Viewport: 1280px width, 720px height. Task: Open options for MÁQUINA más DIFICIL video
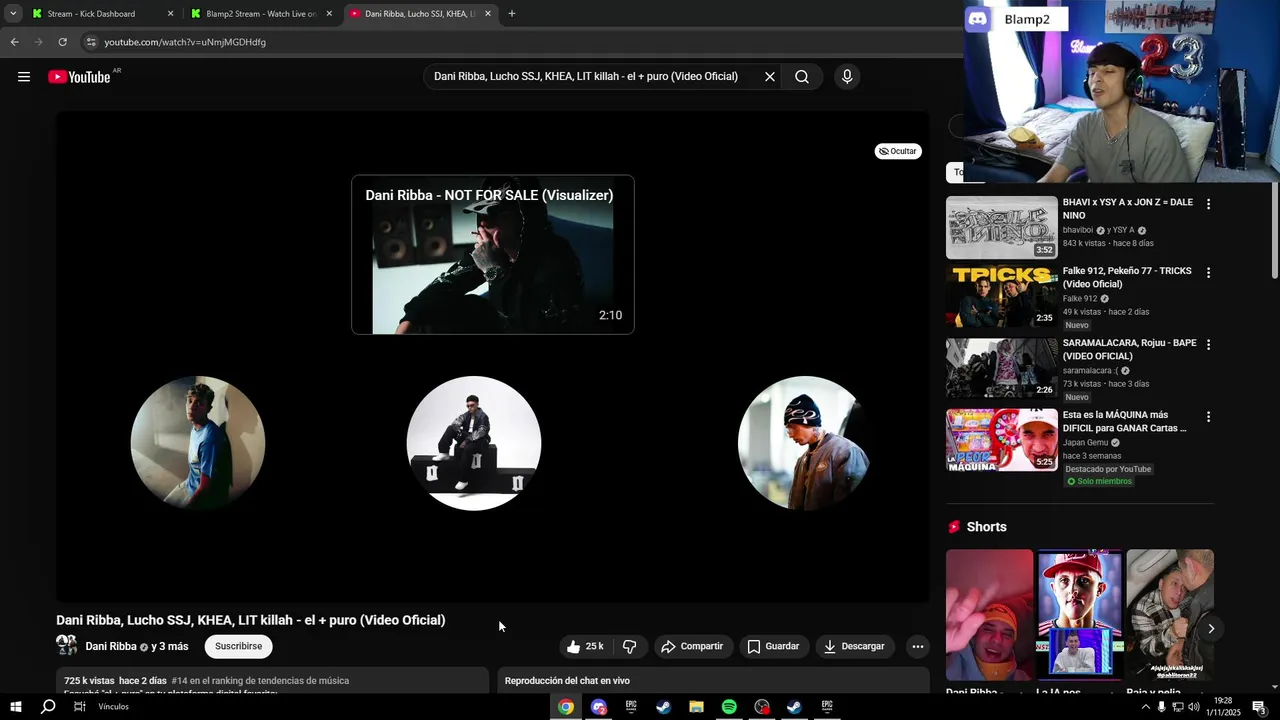pos(1208,416)
